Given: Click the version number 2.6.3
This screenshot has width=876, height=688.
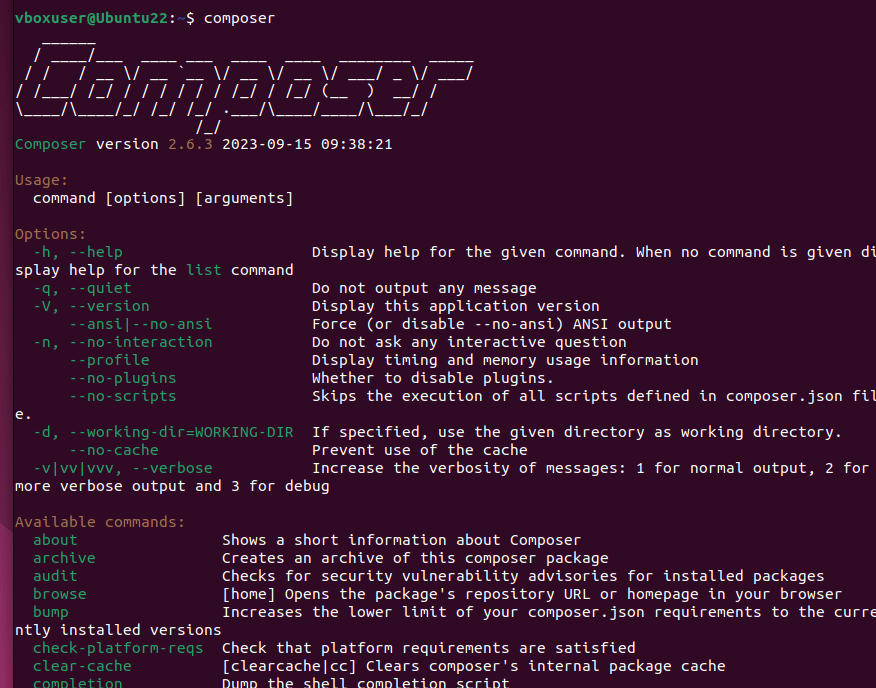Looking at the screenshot, I should [x=190, y=144].
